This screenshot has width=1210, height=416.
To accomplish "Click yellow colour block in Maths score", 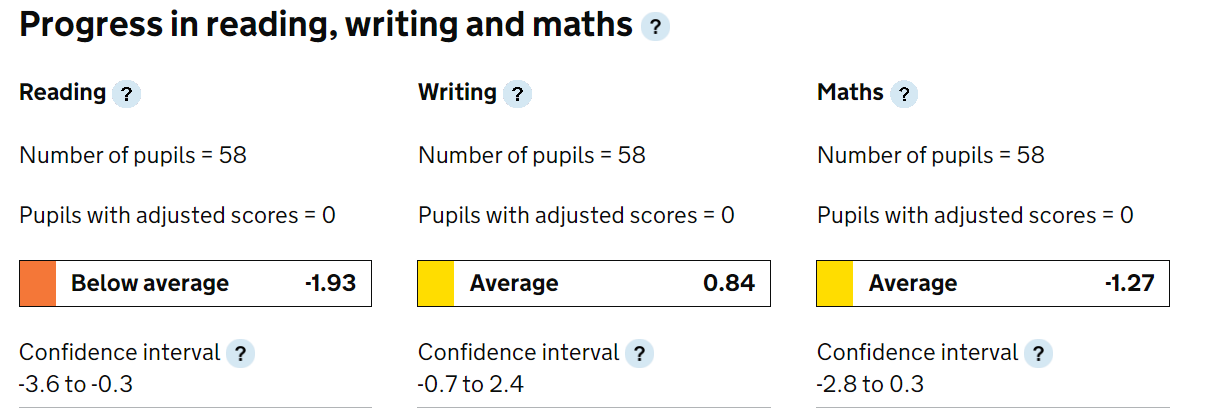I will pyautogui.click(x=835, y=283).
